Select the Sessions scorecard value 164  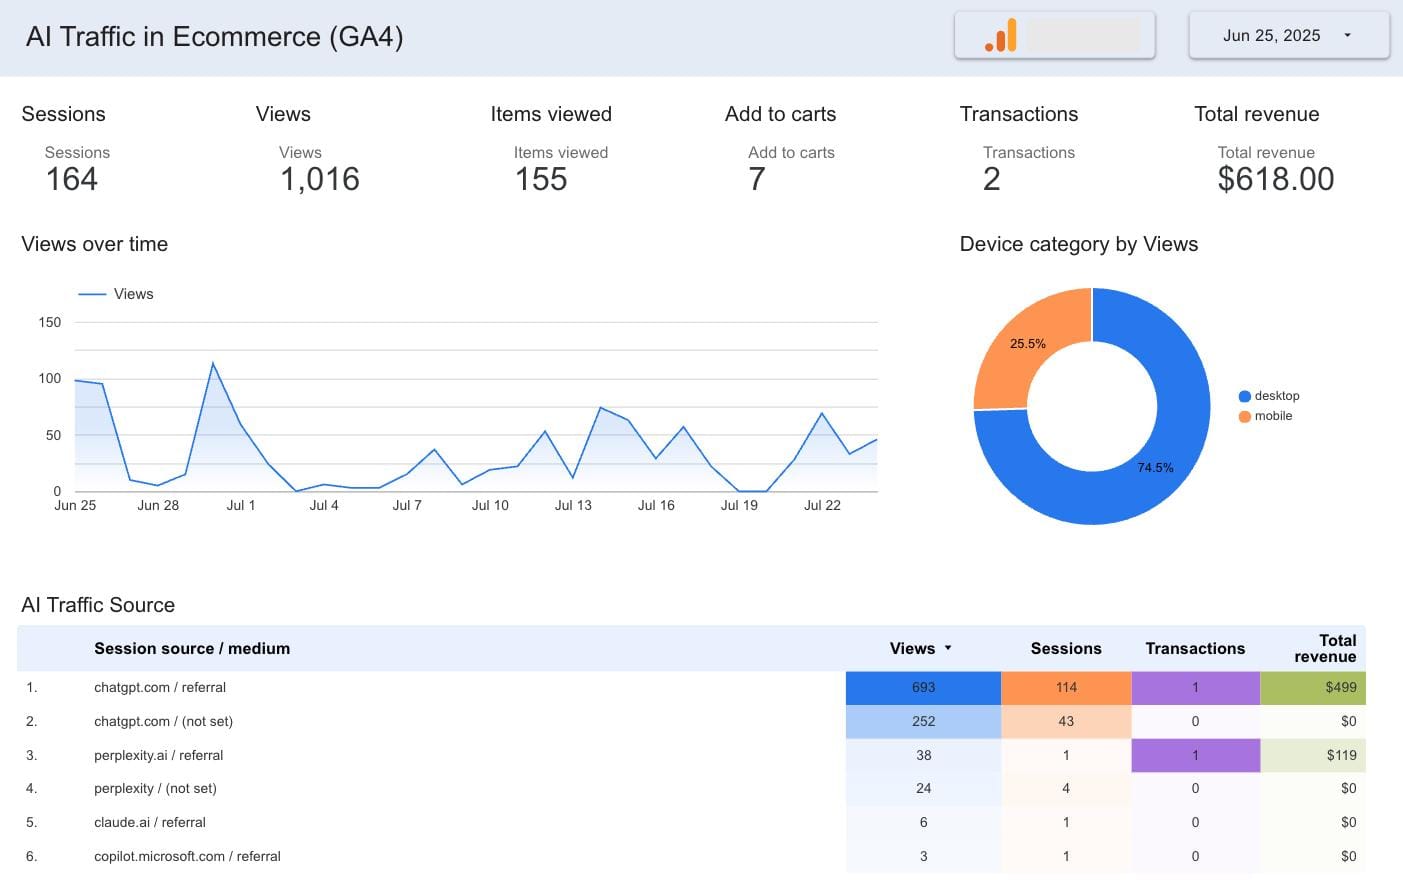pyautogui.click(x=72, y=179)
